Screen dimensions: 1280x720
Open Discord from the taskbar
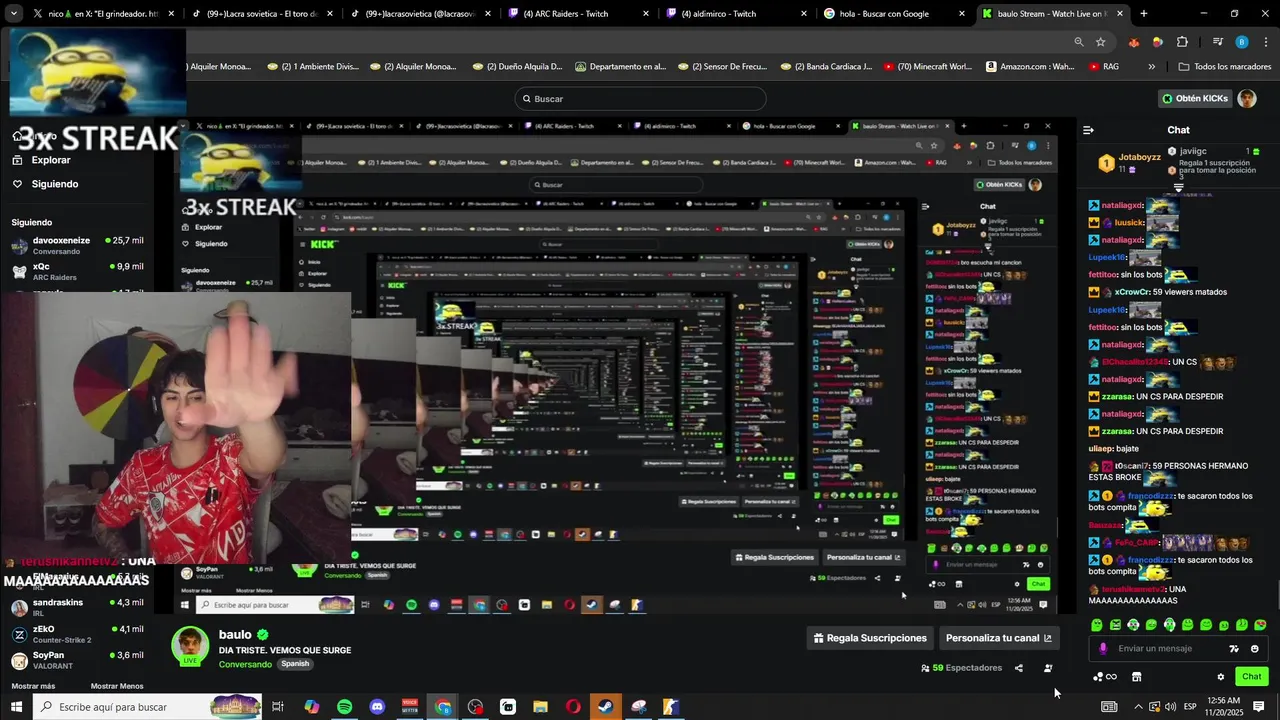(377, 707)
